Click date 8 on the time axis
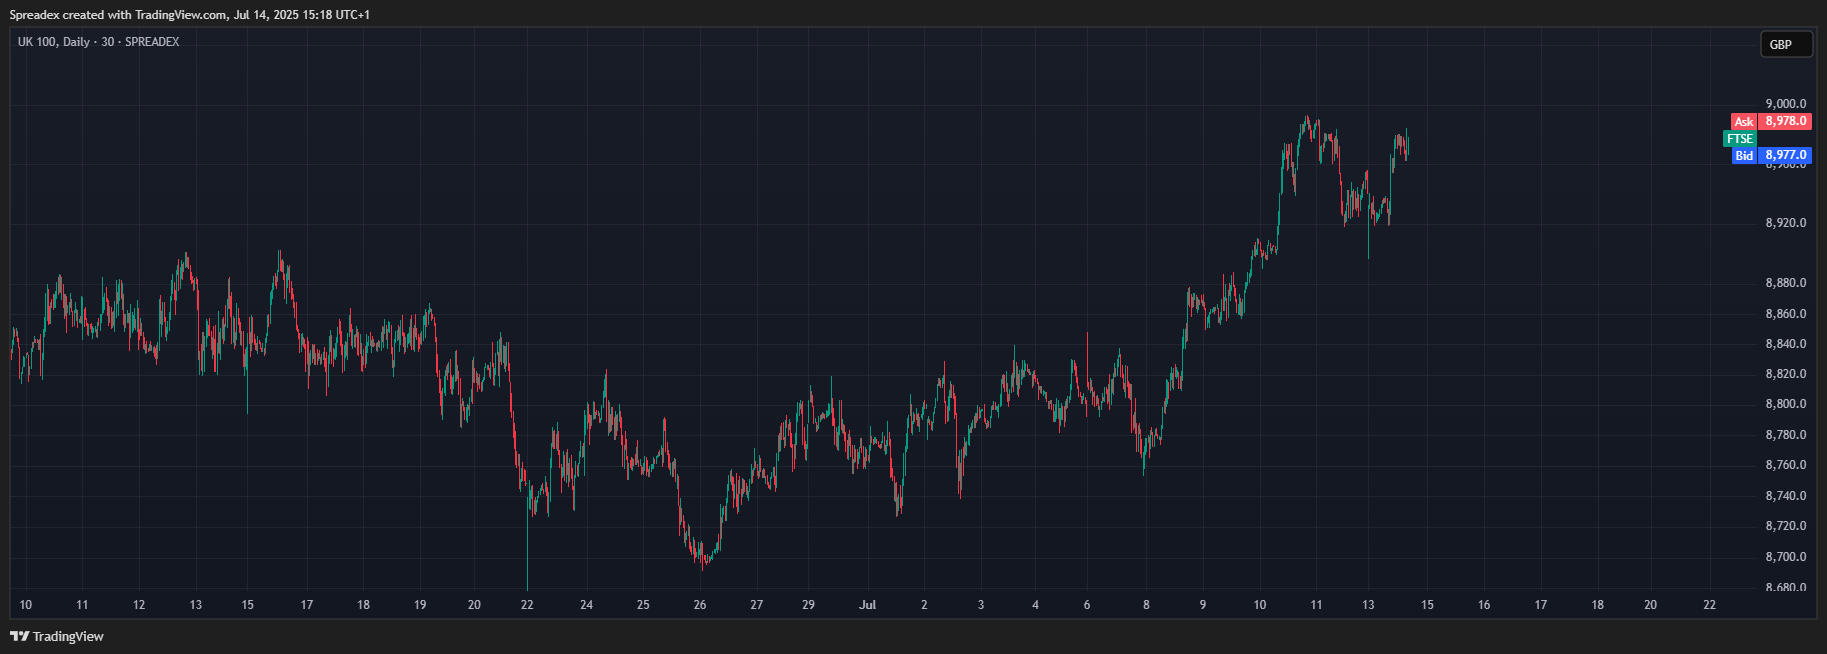1827x654 pixels. click(x=1146, y=605)
